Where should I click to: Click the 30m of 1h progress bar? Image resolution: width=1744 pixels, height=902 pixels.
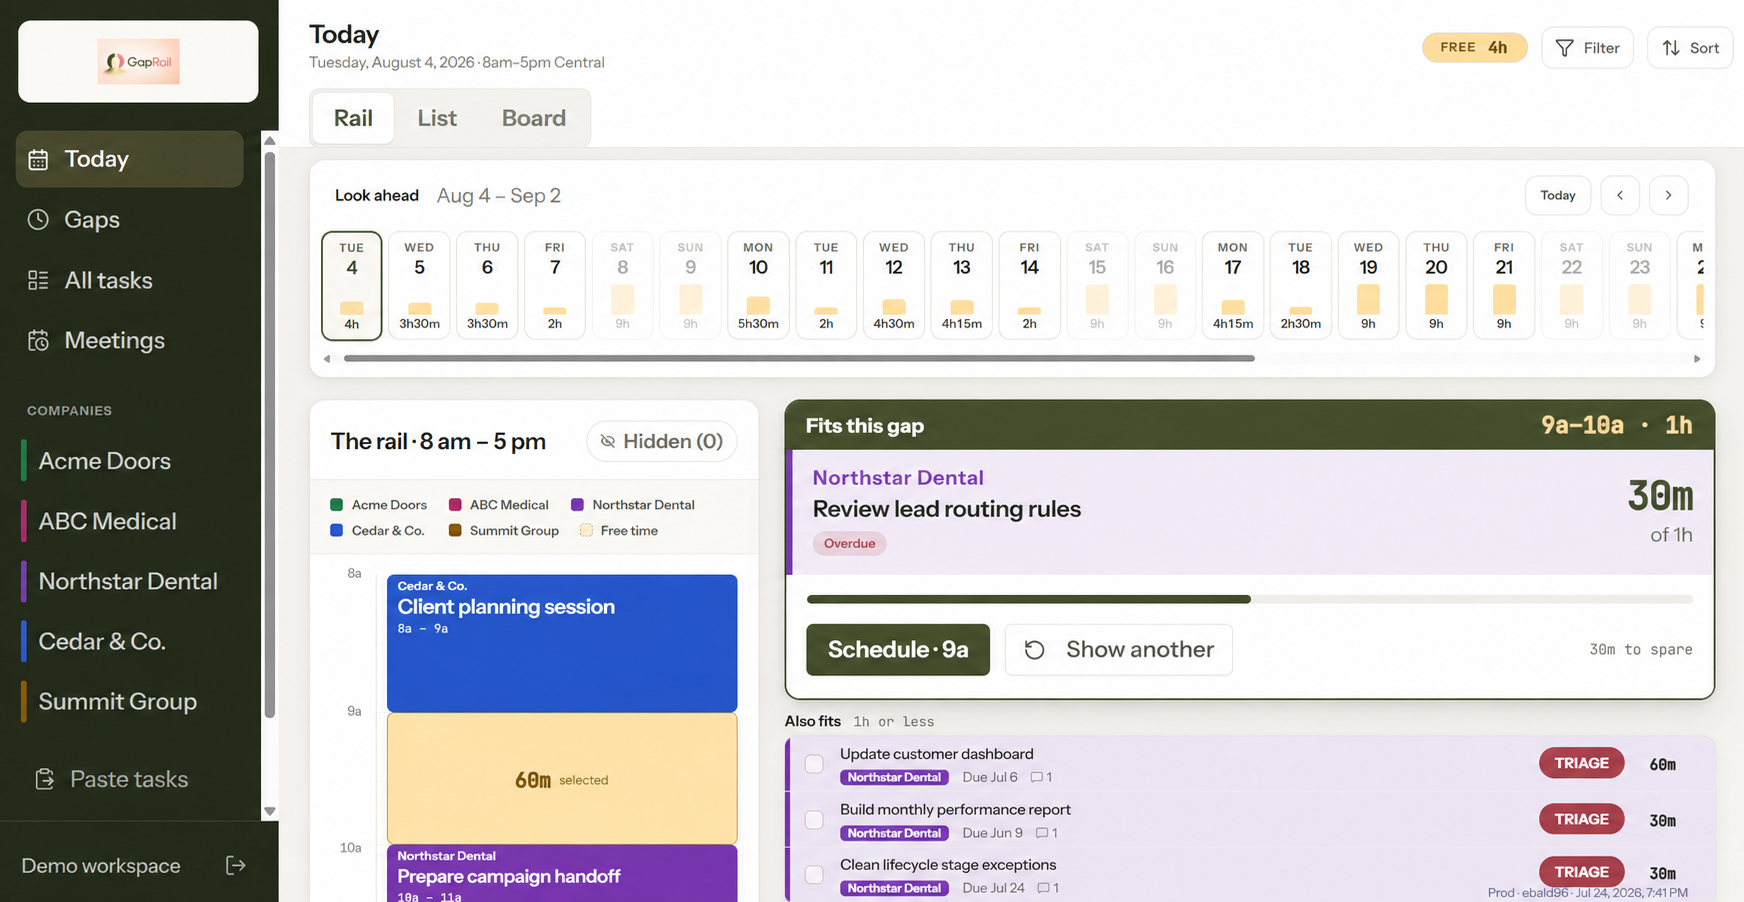(1250, 599)
